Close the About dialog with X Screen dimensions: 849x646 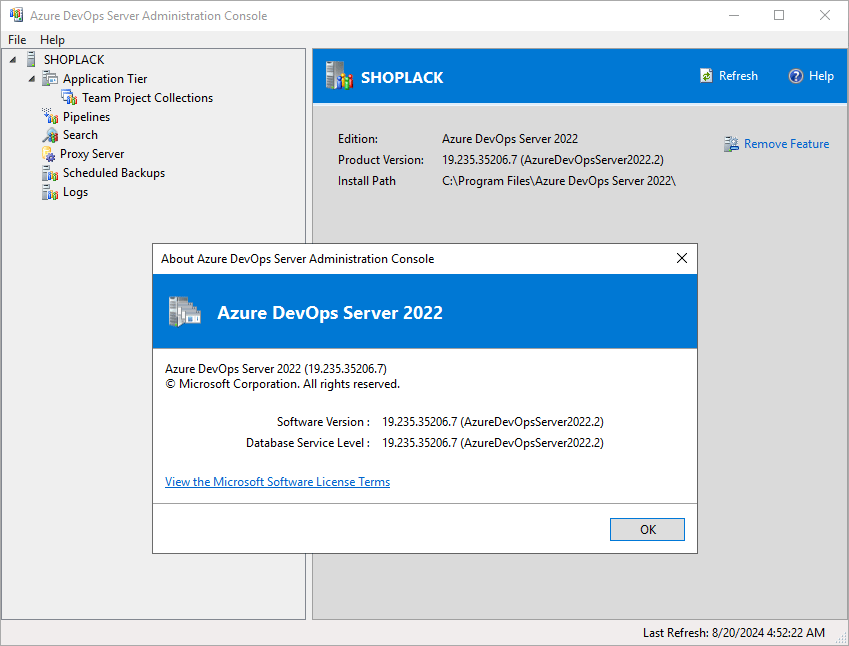[x=682, y=258]
